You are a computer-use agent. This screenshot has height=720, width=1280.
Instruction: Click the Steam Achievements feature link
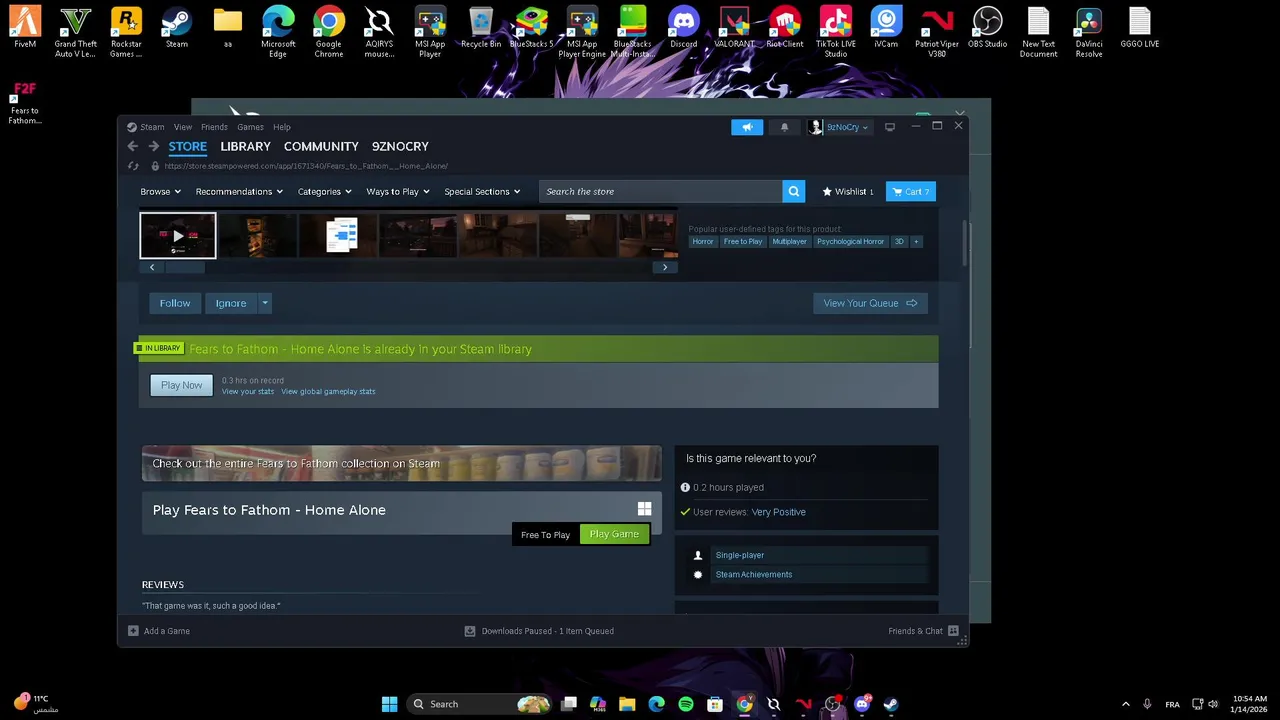[x=754, y=574]
